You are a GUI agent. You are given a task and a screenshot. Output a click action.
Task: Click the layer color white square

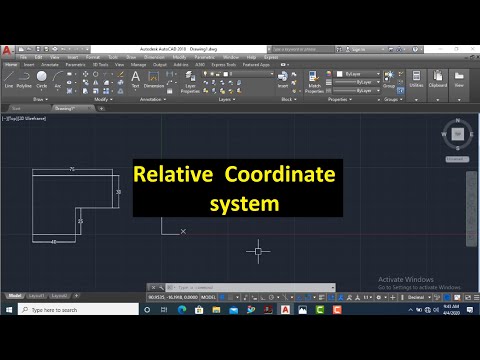pos(226,74)
